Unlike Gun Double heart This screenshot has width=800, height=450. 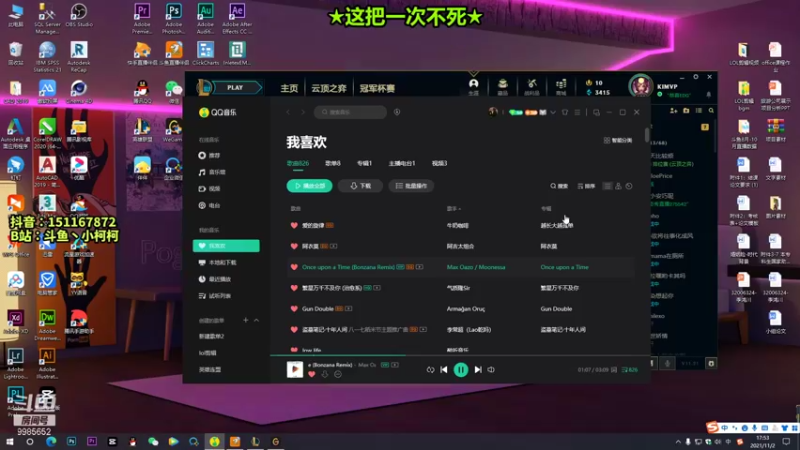[294, 309]
